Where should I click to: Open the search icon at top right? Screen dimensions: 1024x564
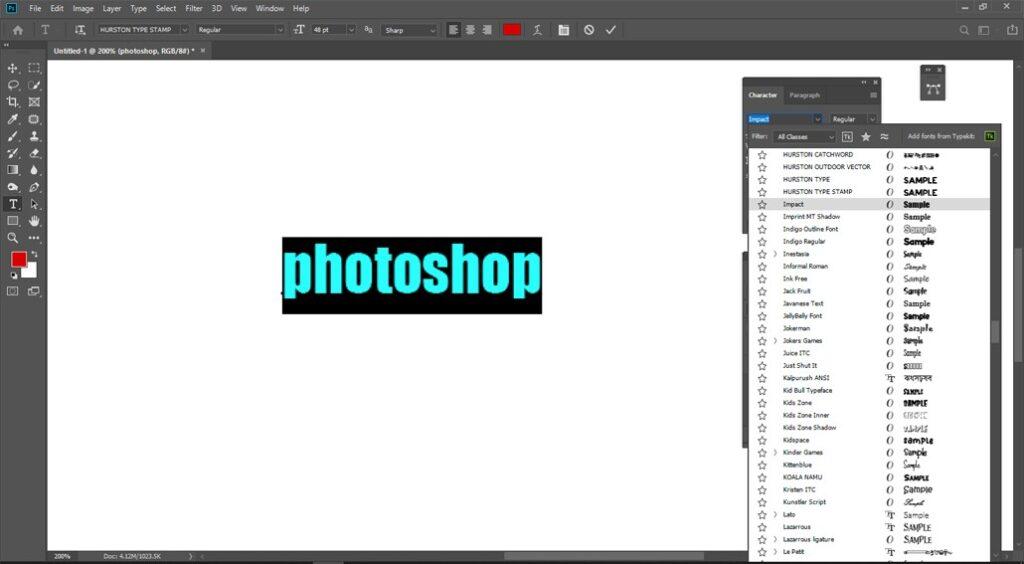pos(964,30)
